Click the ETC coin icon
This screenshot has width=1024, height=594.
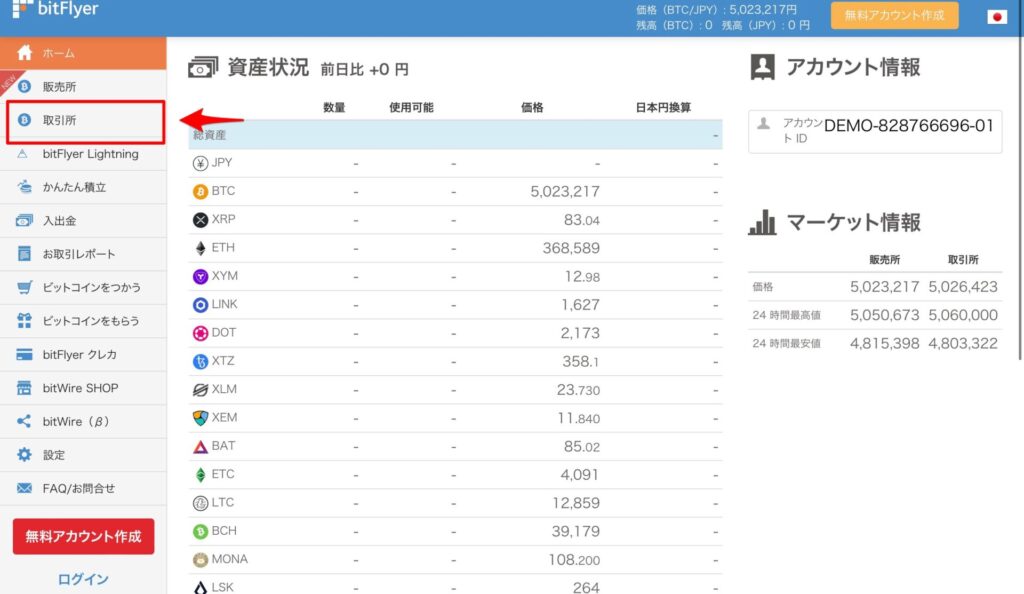(200, 475)
